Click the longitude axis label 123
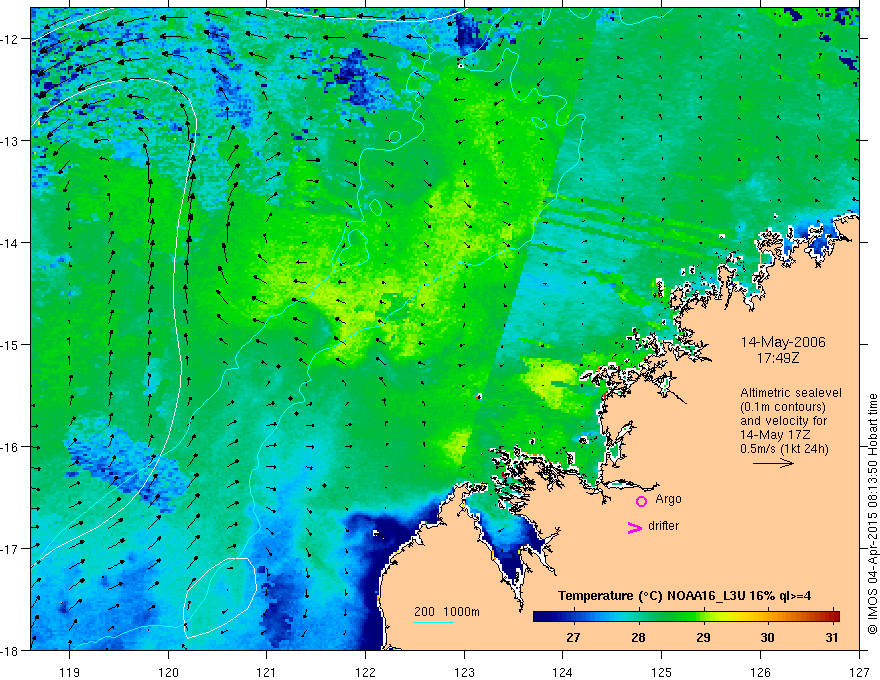This screenshot has height=680, width=880. (x=464, y=672)
